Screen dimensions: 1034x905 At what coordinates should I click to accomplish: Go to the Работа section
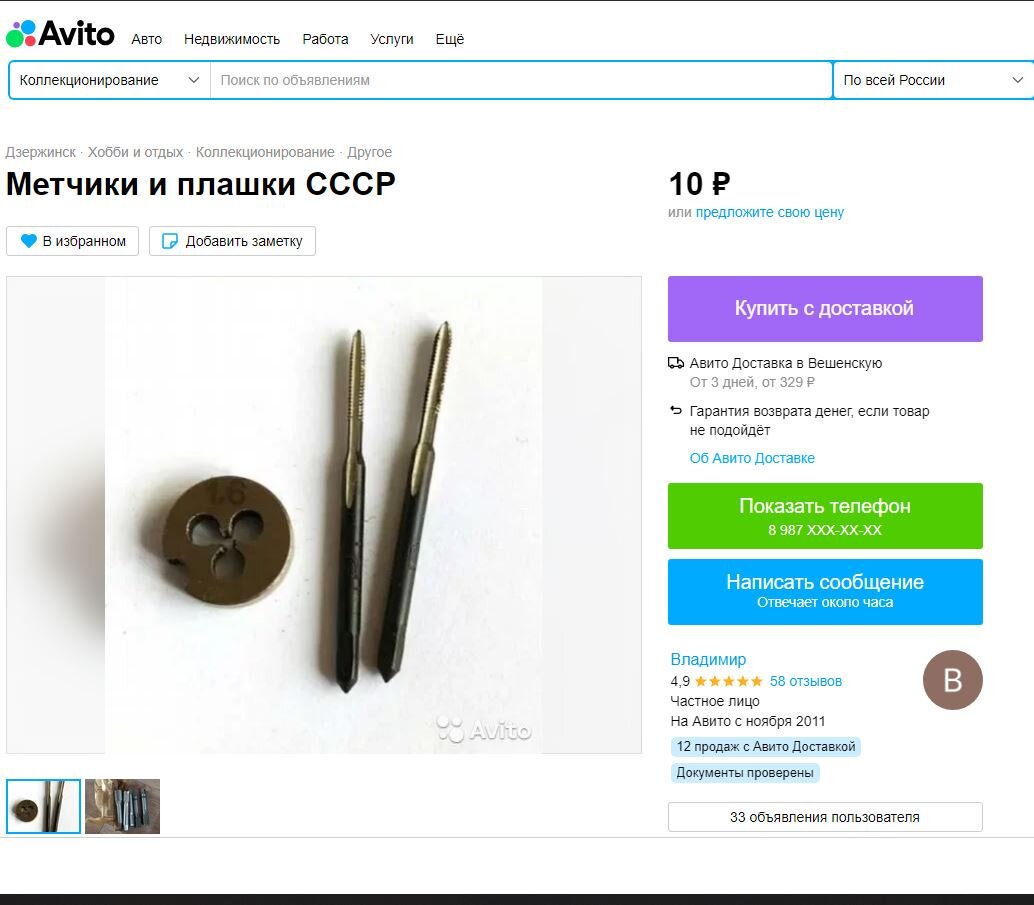[x=325, y=40]
